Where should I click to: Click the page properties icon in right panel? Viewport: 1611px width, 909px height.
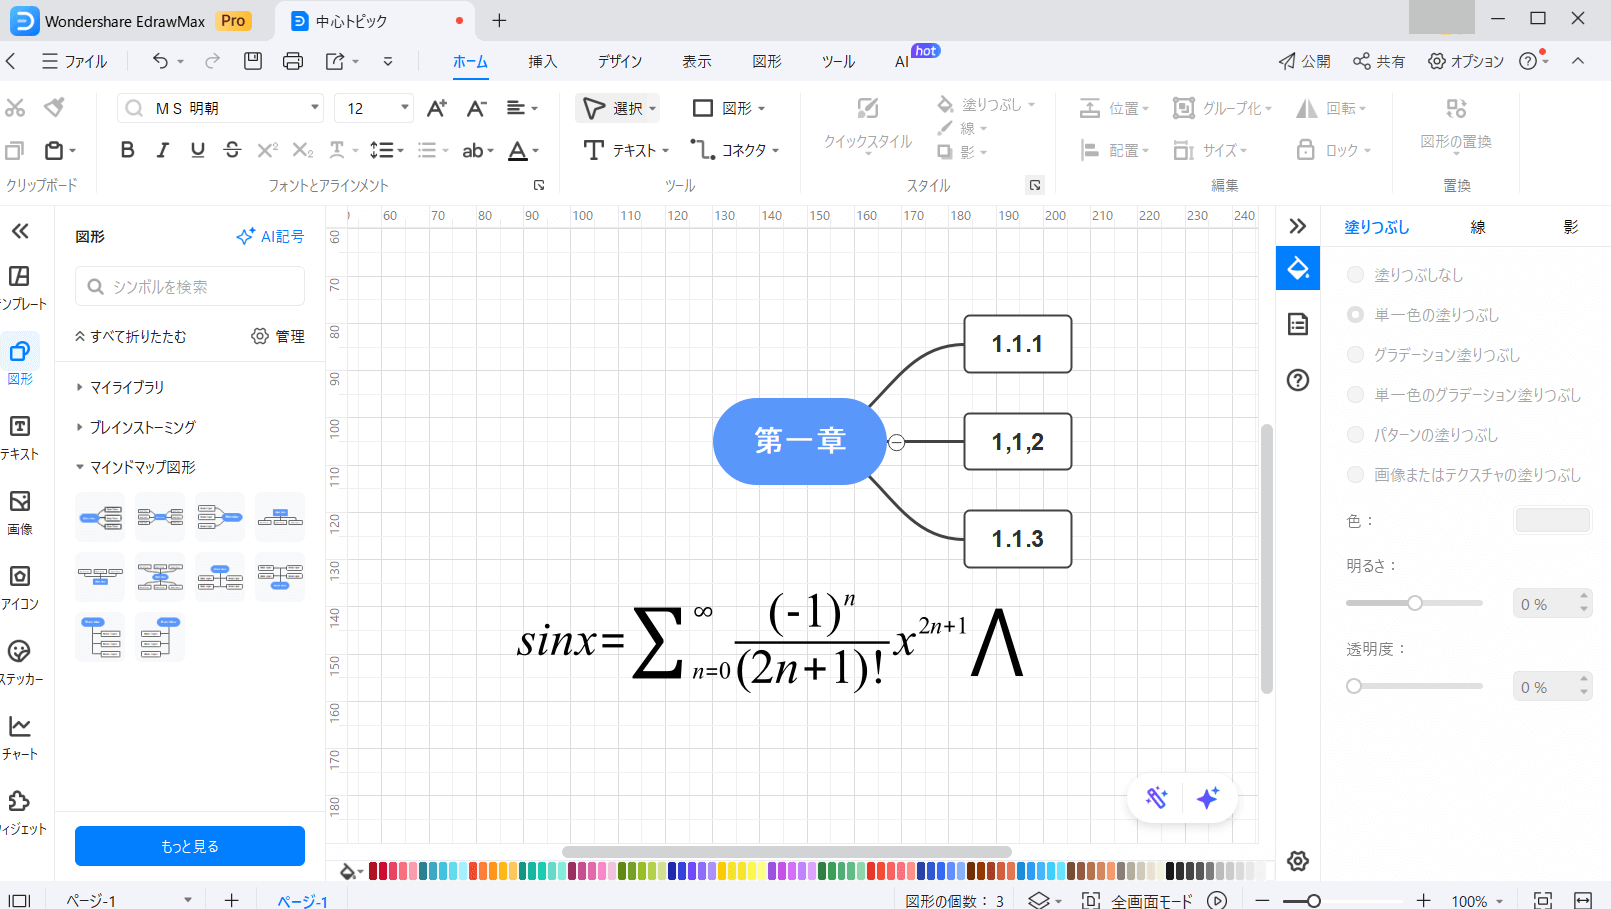(x=1298, y=324)
